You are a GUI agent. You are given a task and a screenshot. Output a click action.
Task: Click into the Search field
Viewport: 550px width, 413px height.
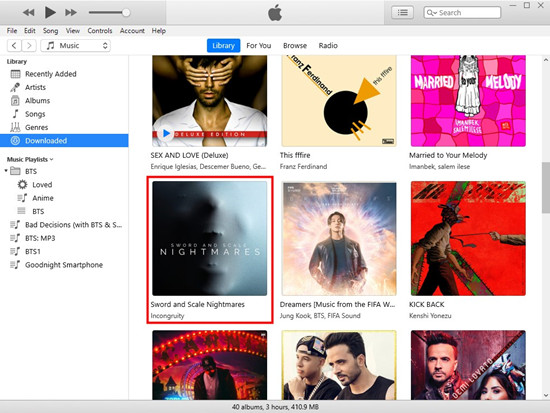(462, 13)
